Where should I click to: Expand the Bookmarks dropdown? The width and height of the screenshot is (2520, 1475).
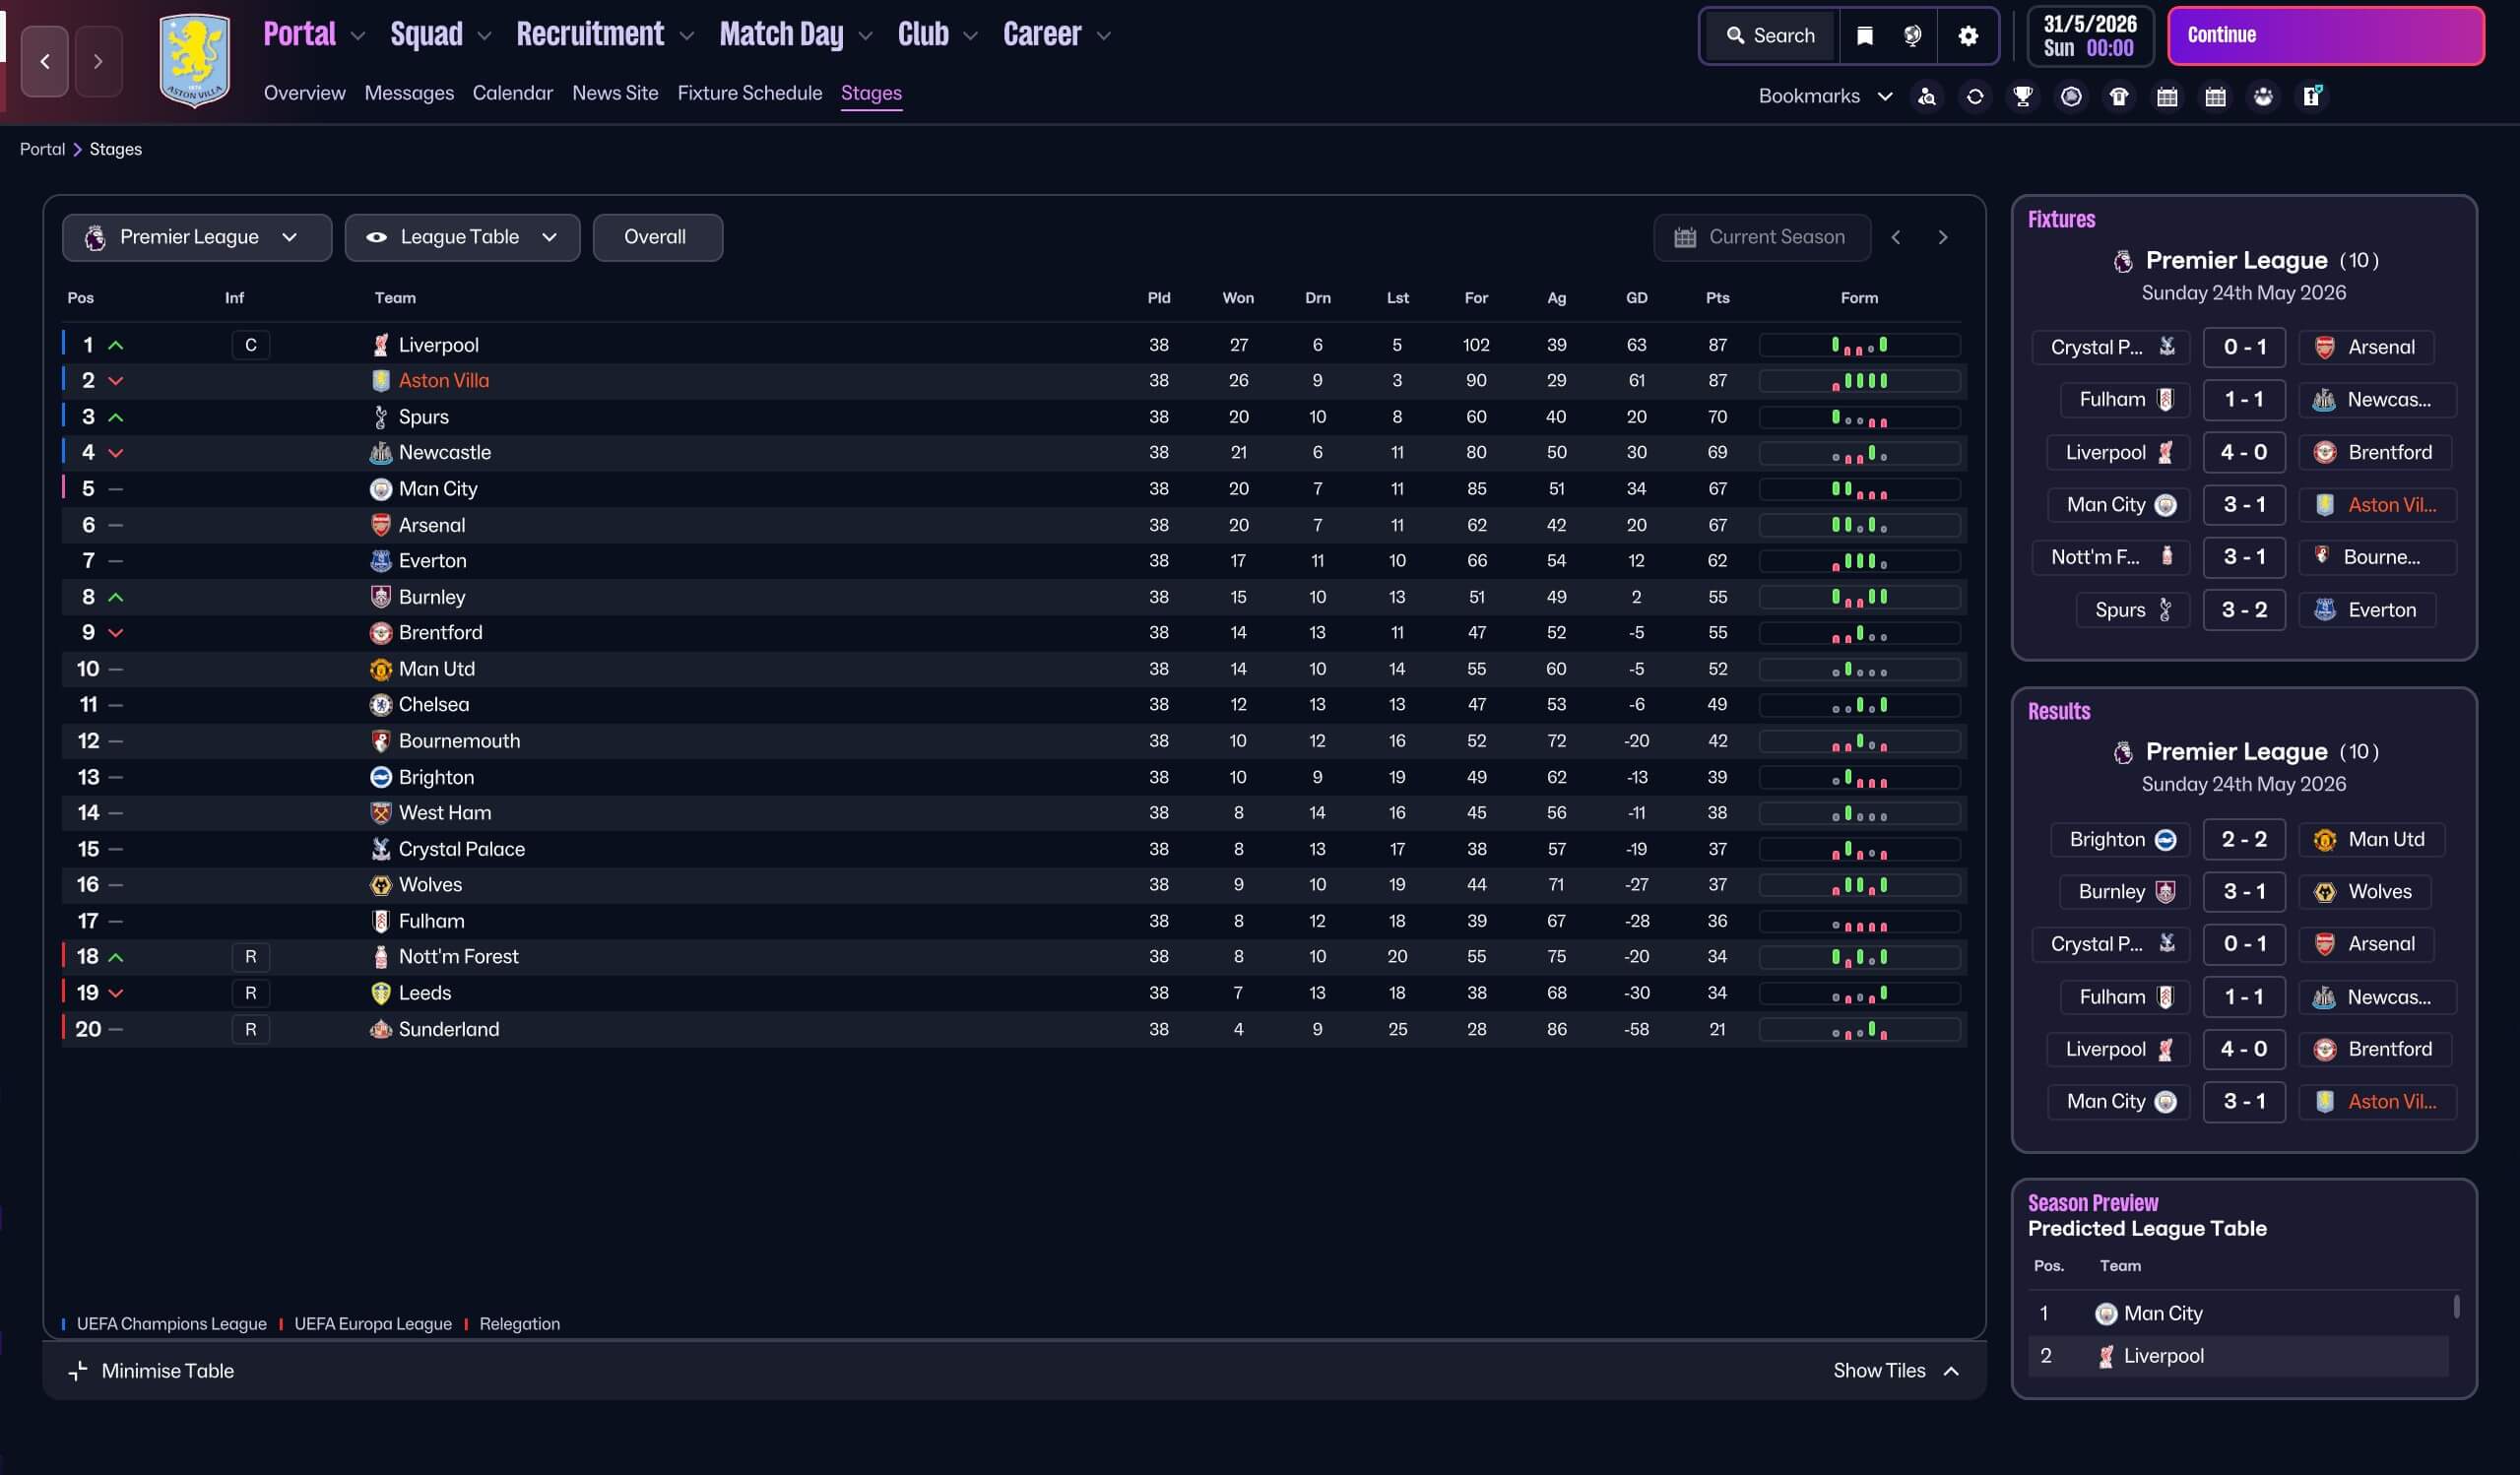tap(1825, 97)
